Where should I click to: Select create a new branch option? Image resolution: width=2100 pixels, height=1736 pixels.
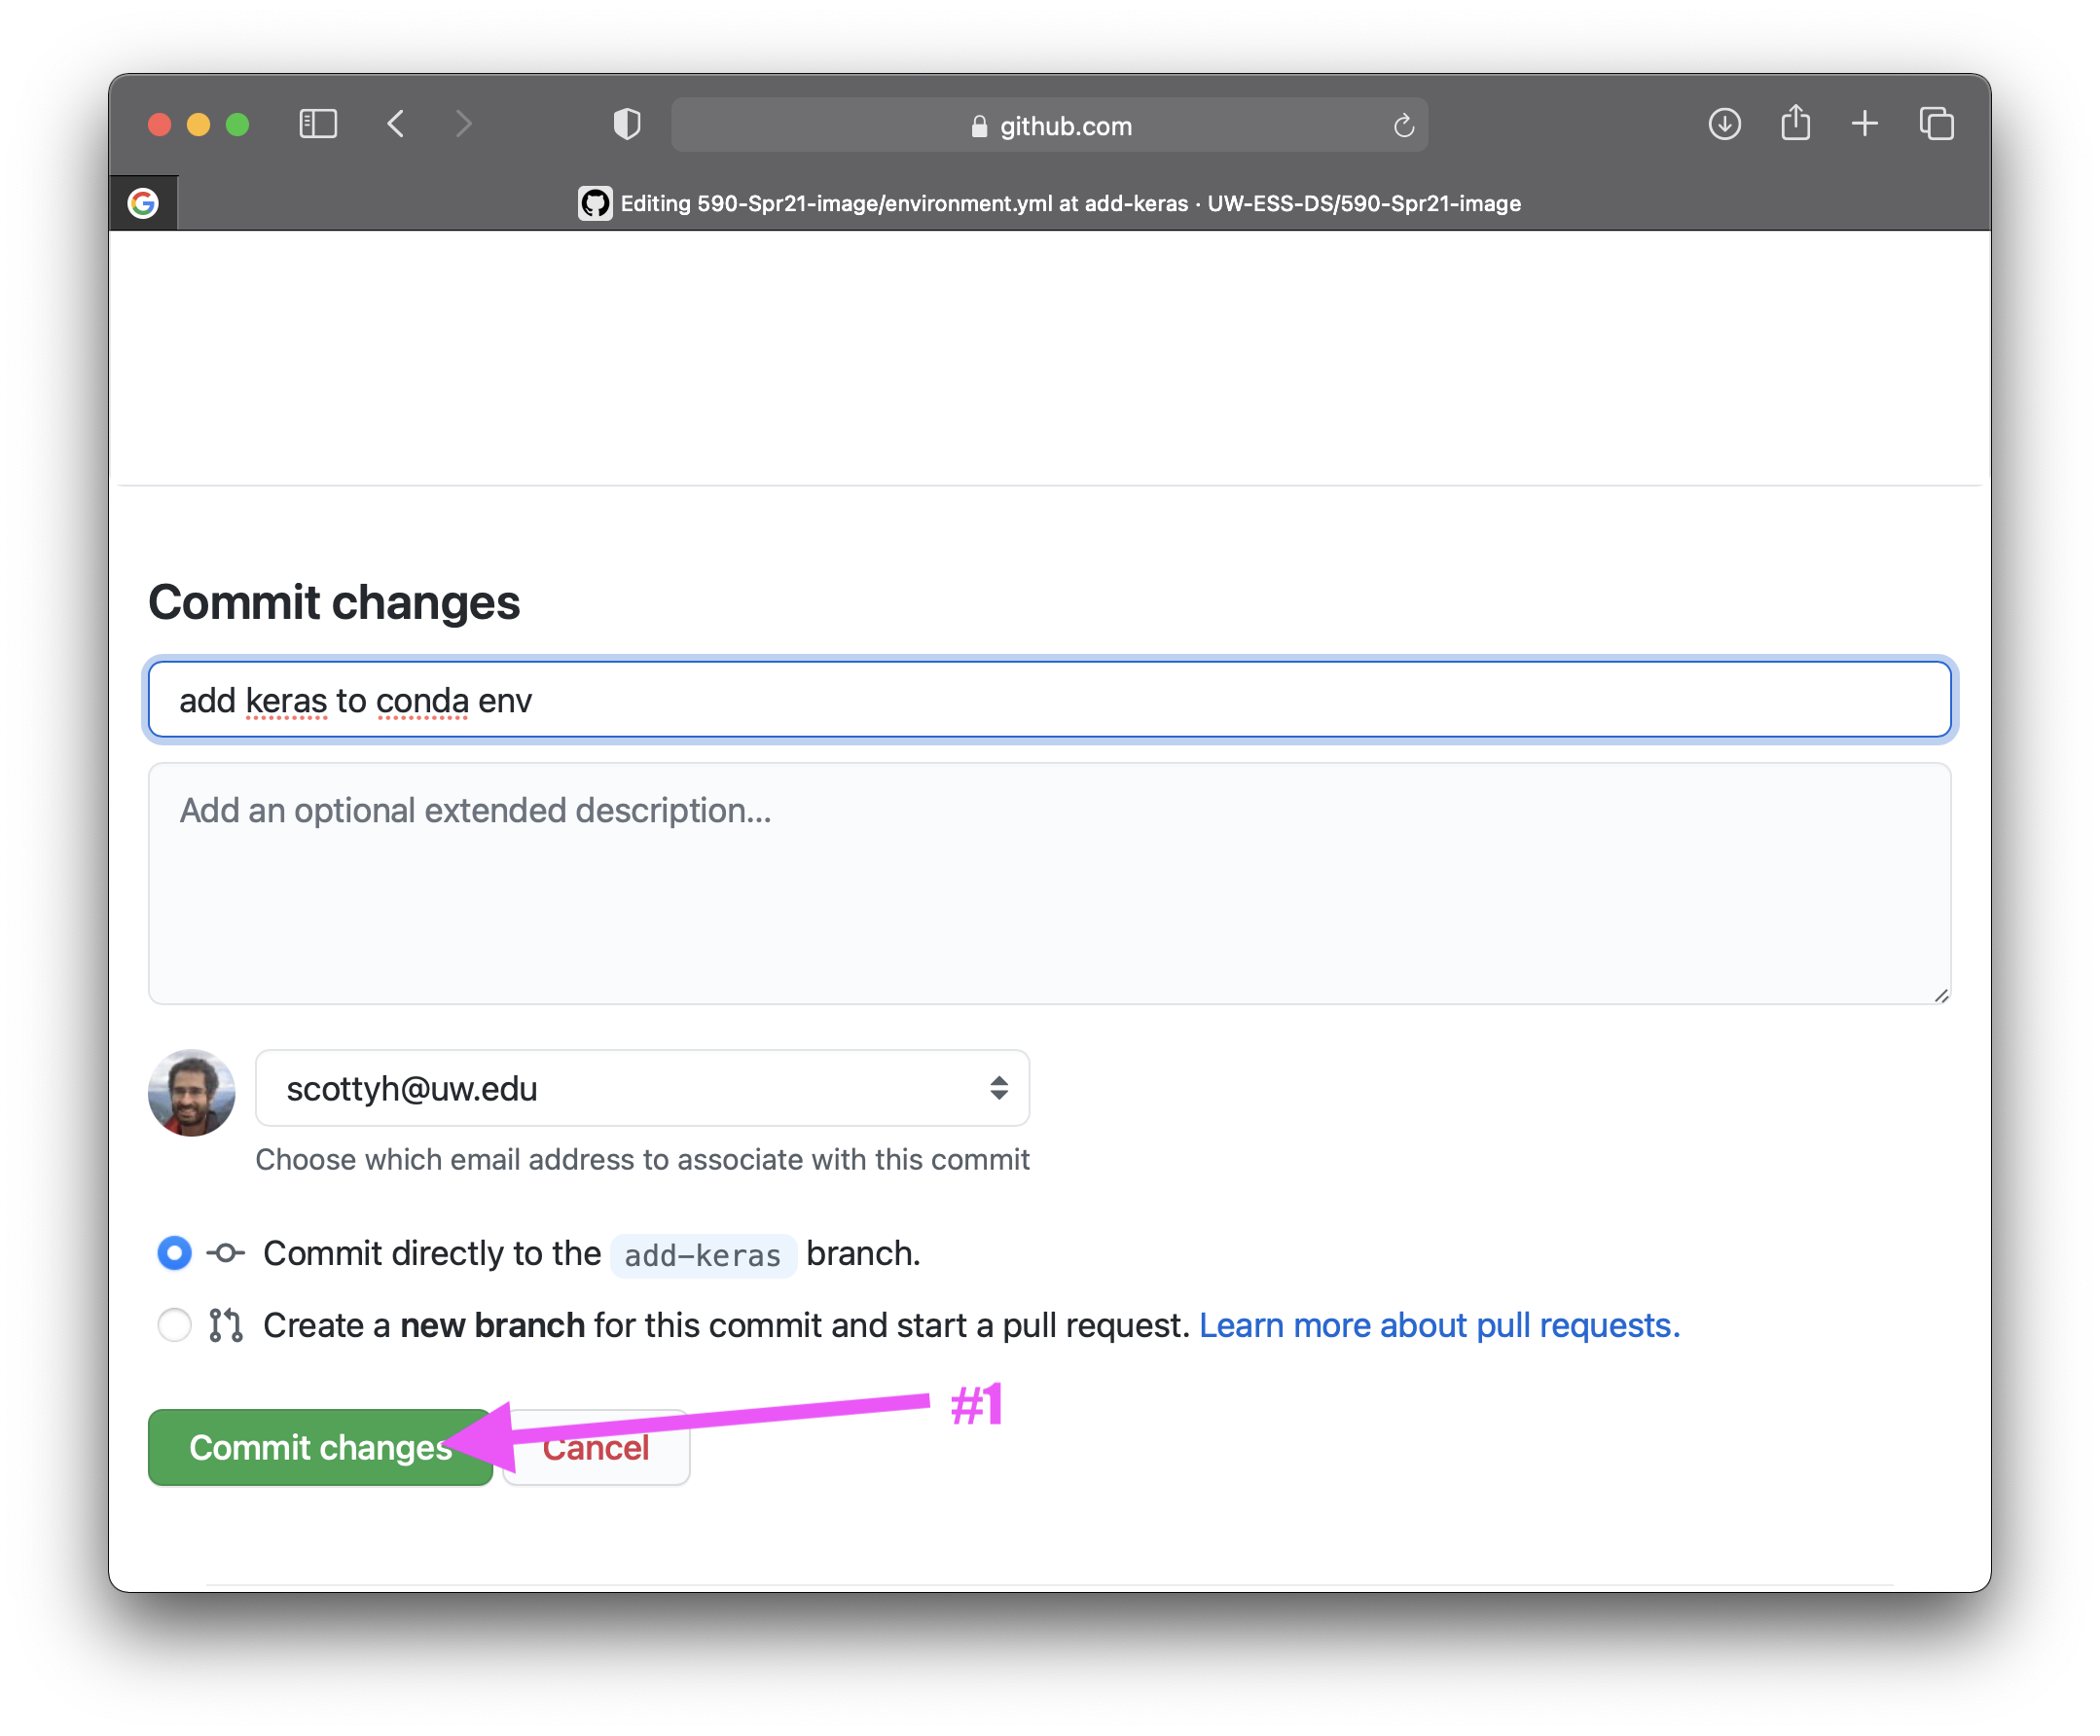(175, 1325)
